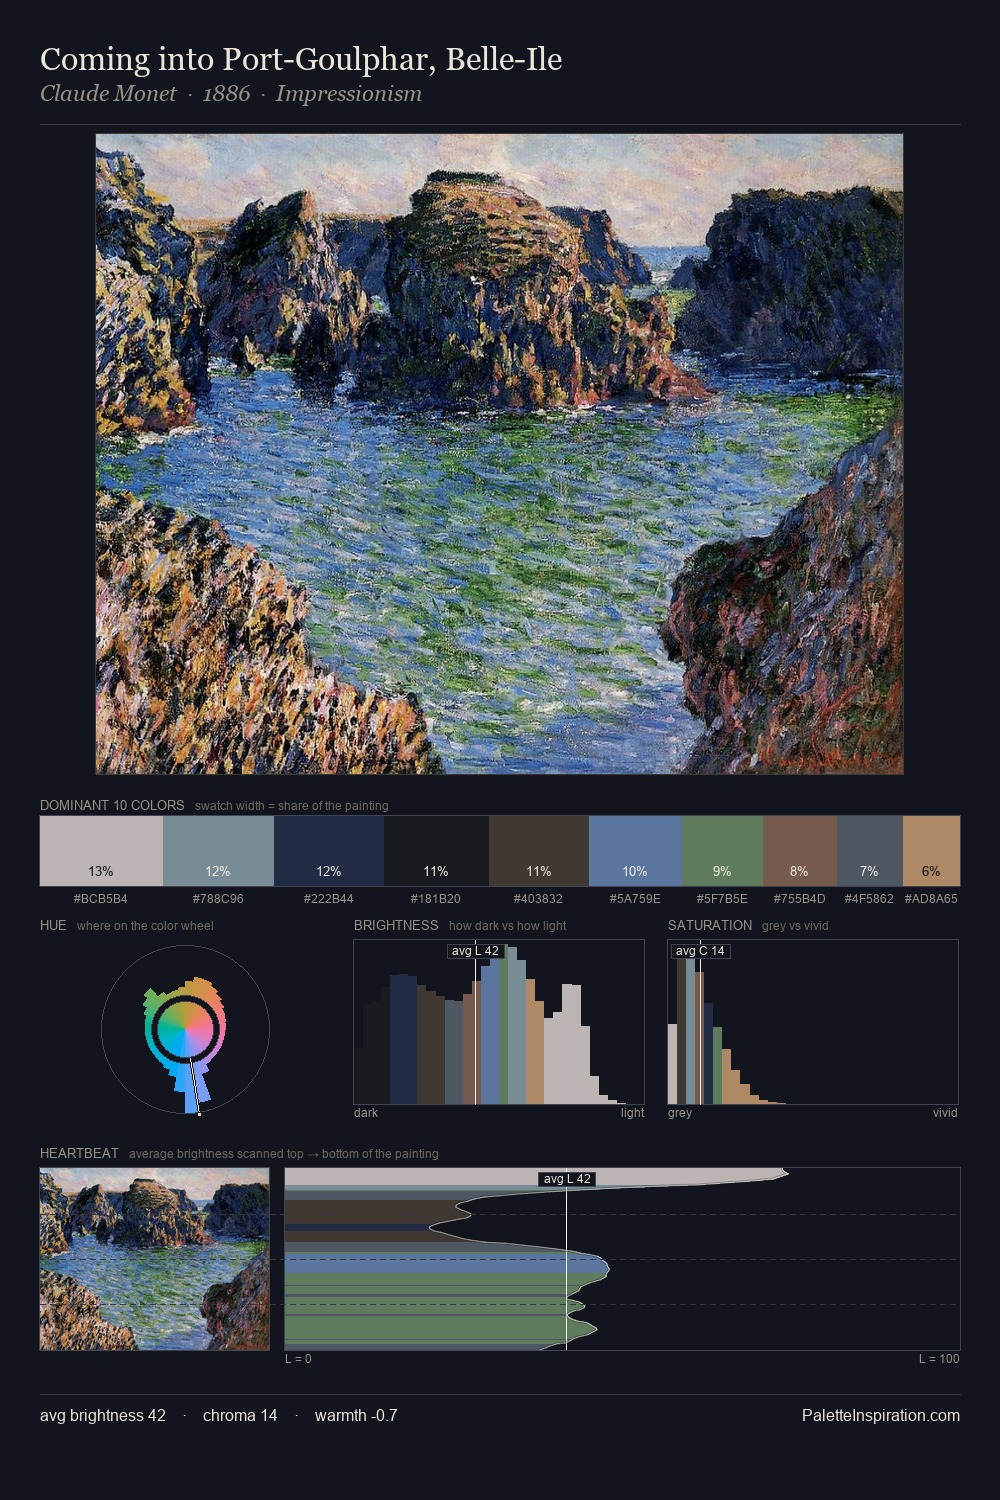Click 'grey vs vivid' caption
Viewport: 1000px width, 1500px height.
pos(795,926)
